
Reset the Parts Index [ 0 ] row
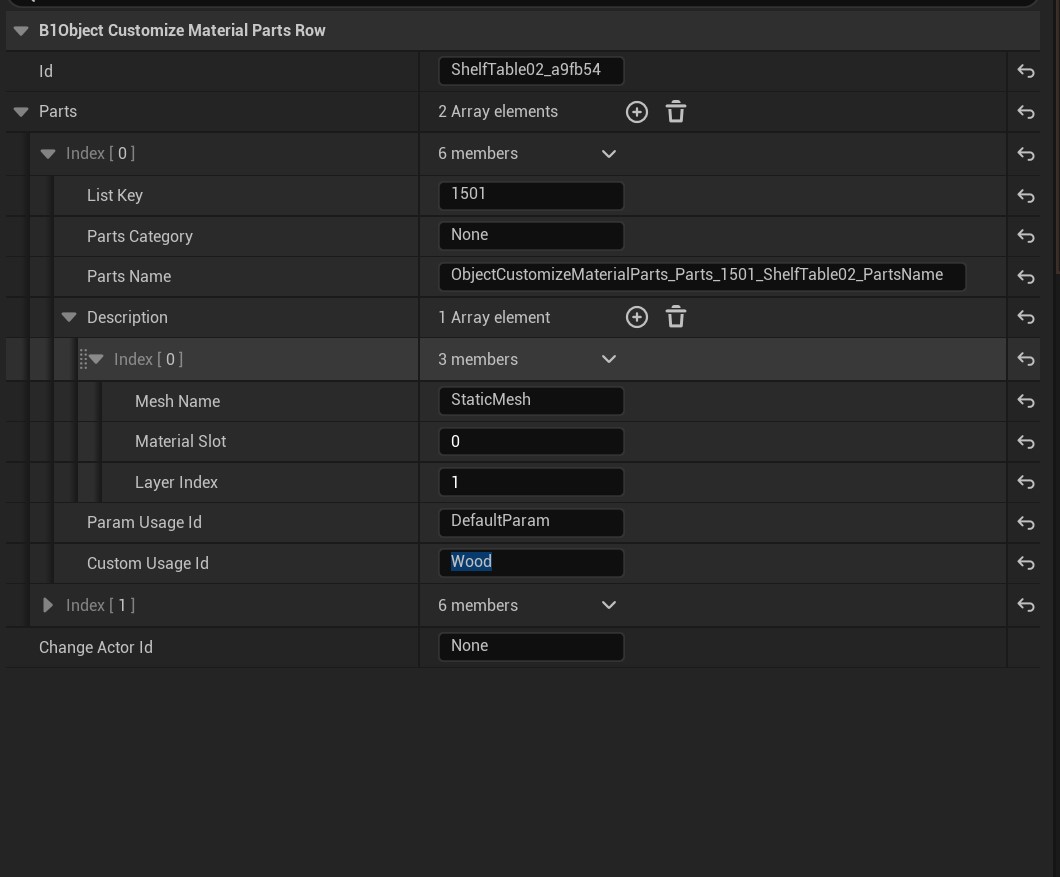(1026, 154)
